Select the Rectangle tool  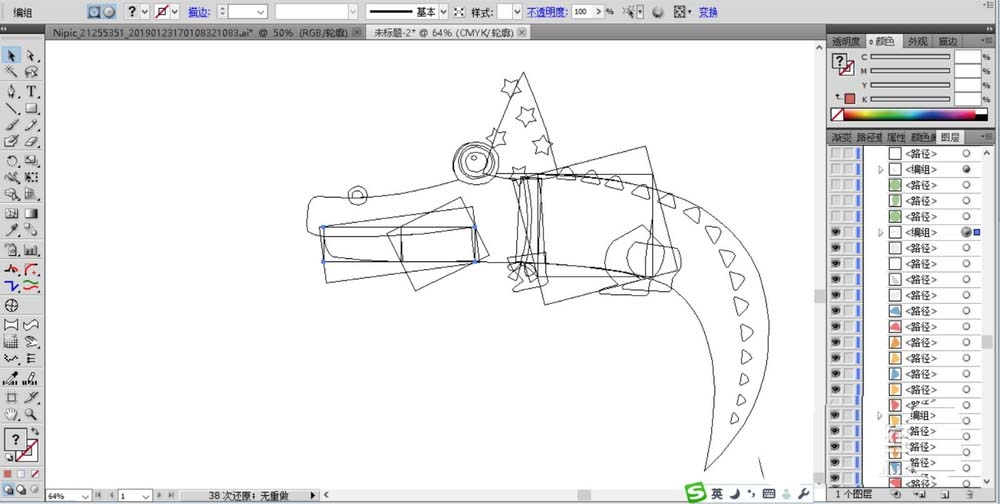[32, 108]
